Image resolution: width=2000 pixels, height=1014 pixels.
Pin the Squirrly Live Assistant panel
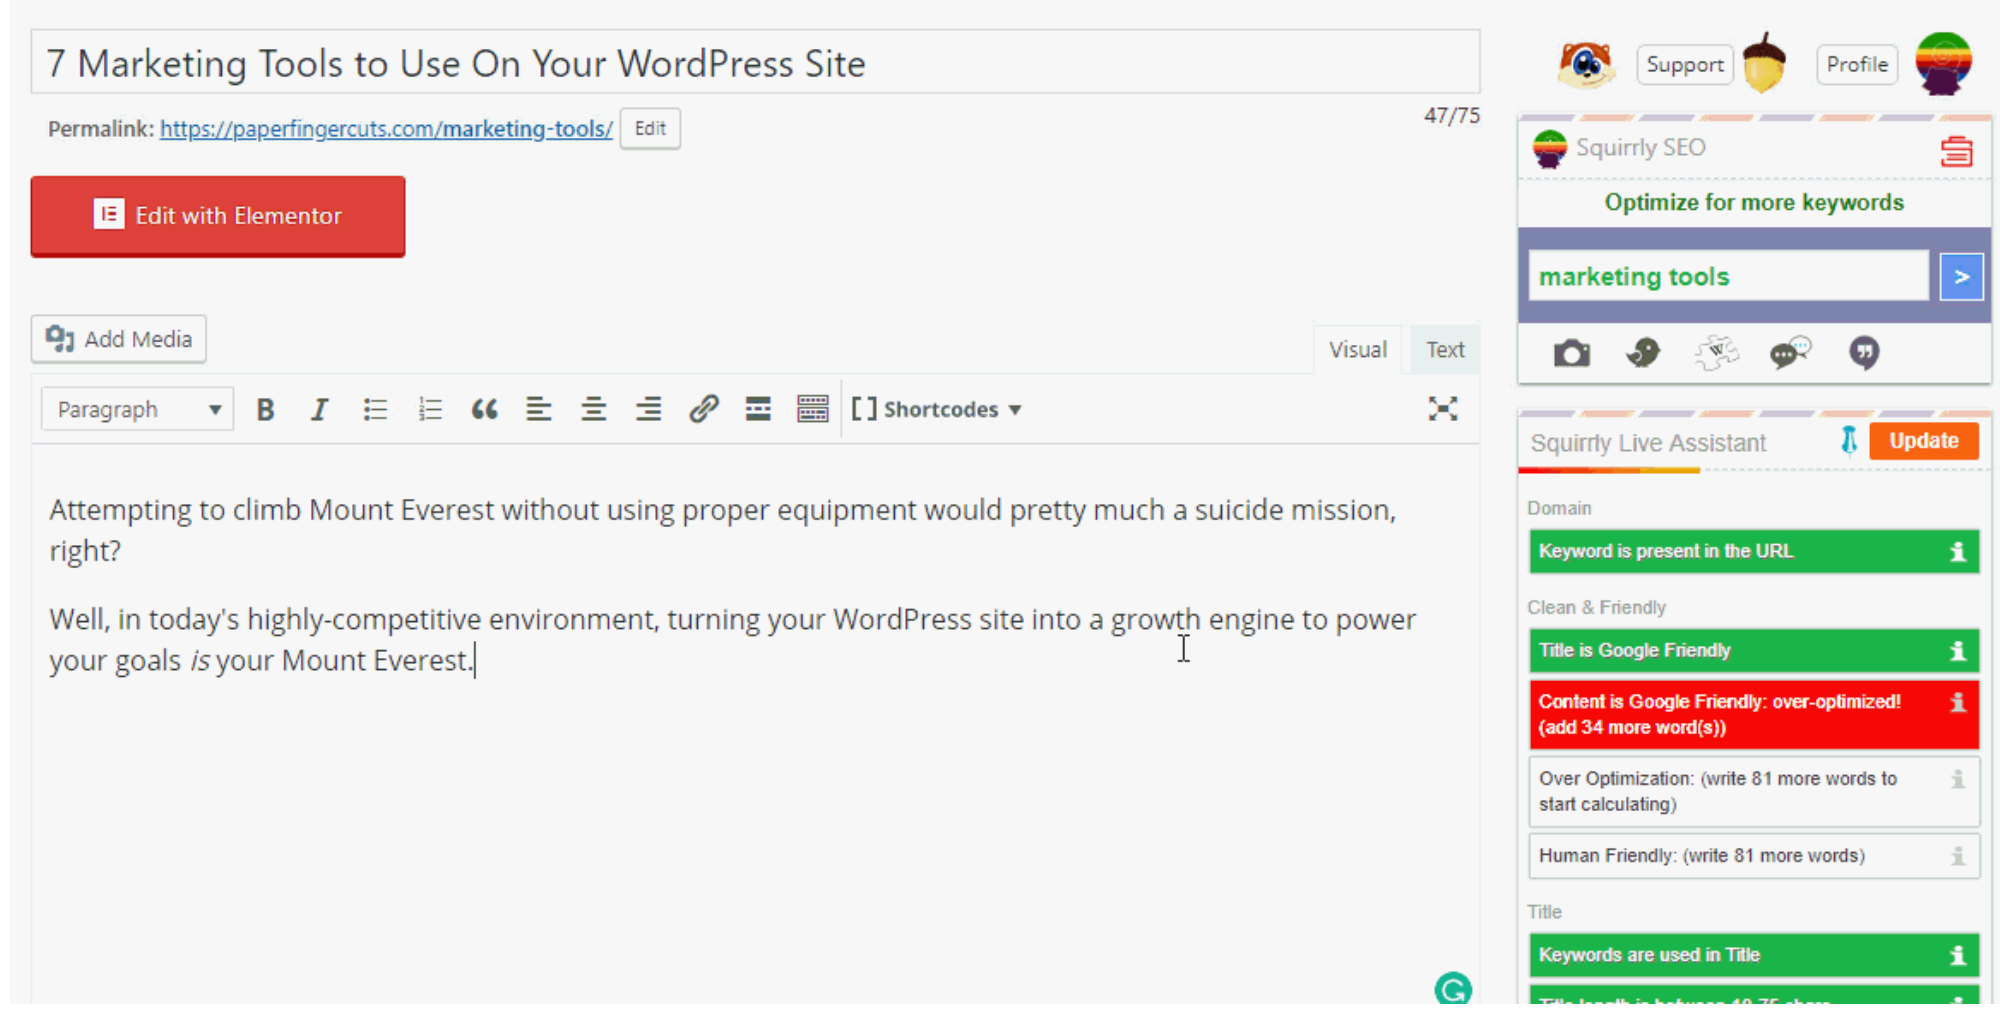(1849, 440)
